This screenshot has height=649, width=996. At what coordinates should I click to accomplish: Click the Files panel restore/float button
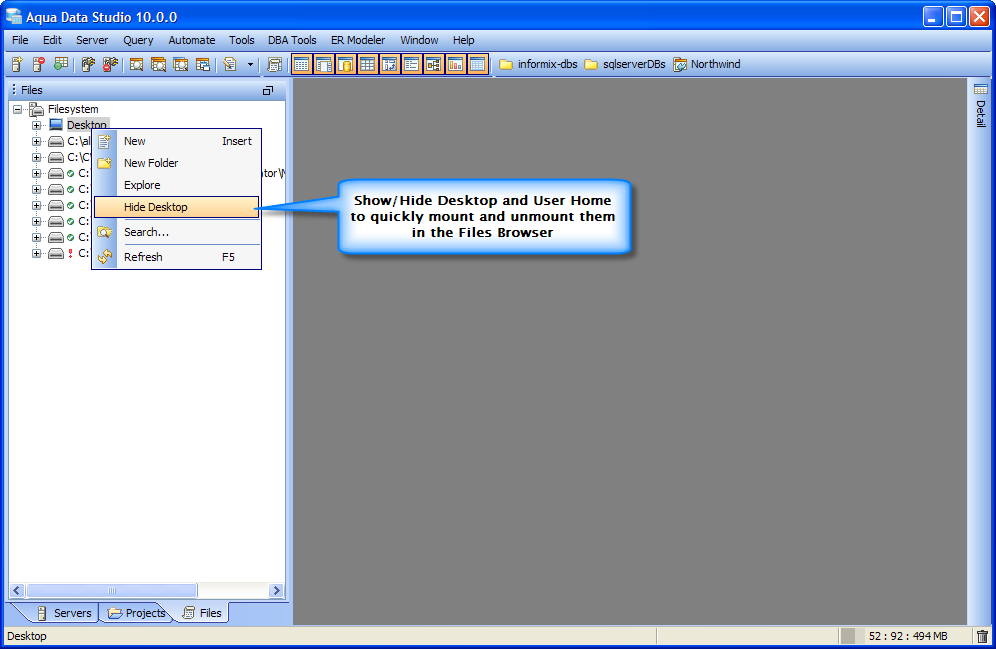coord(268,91)
